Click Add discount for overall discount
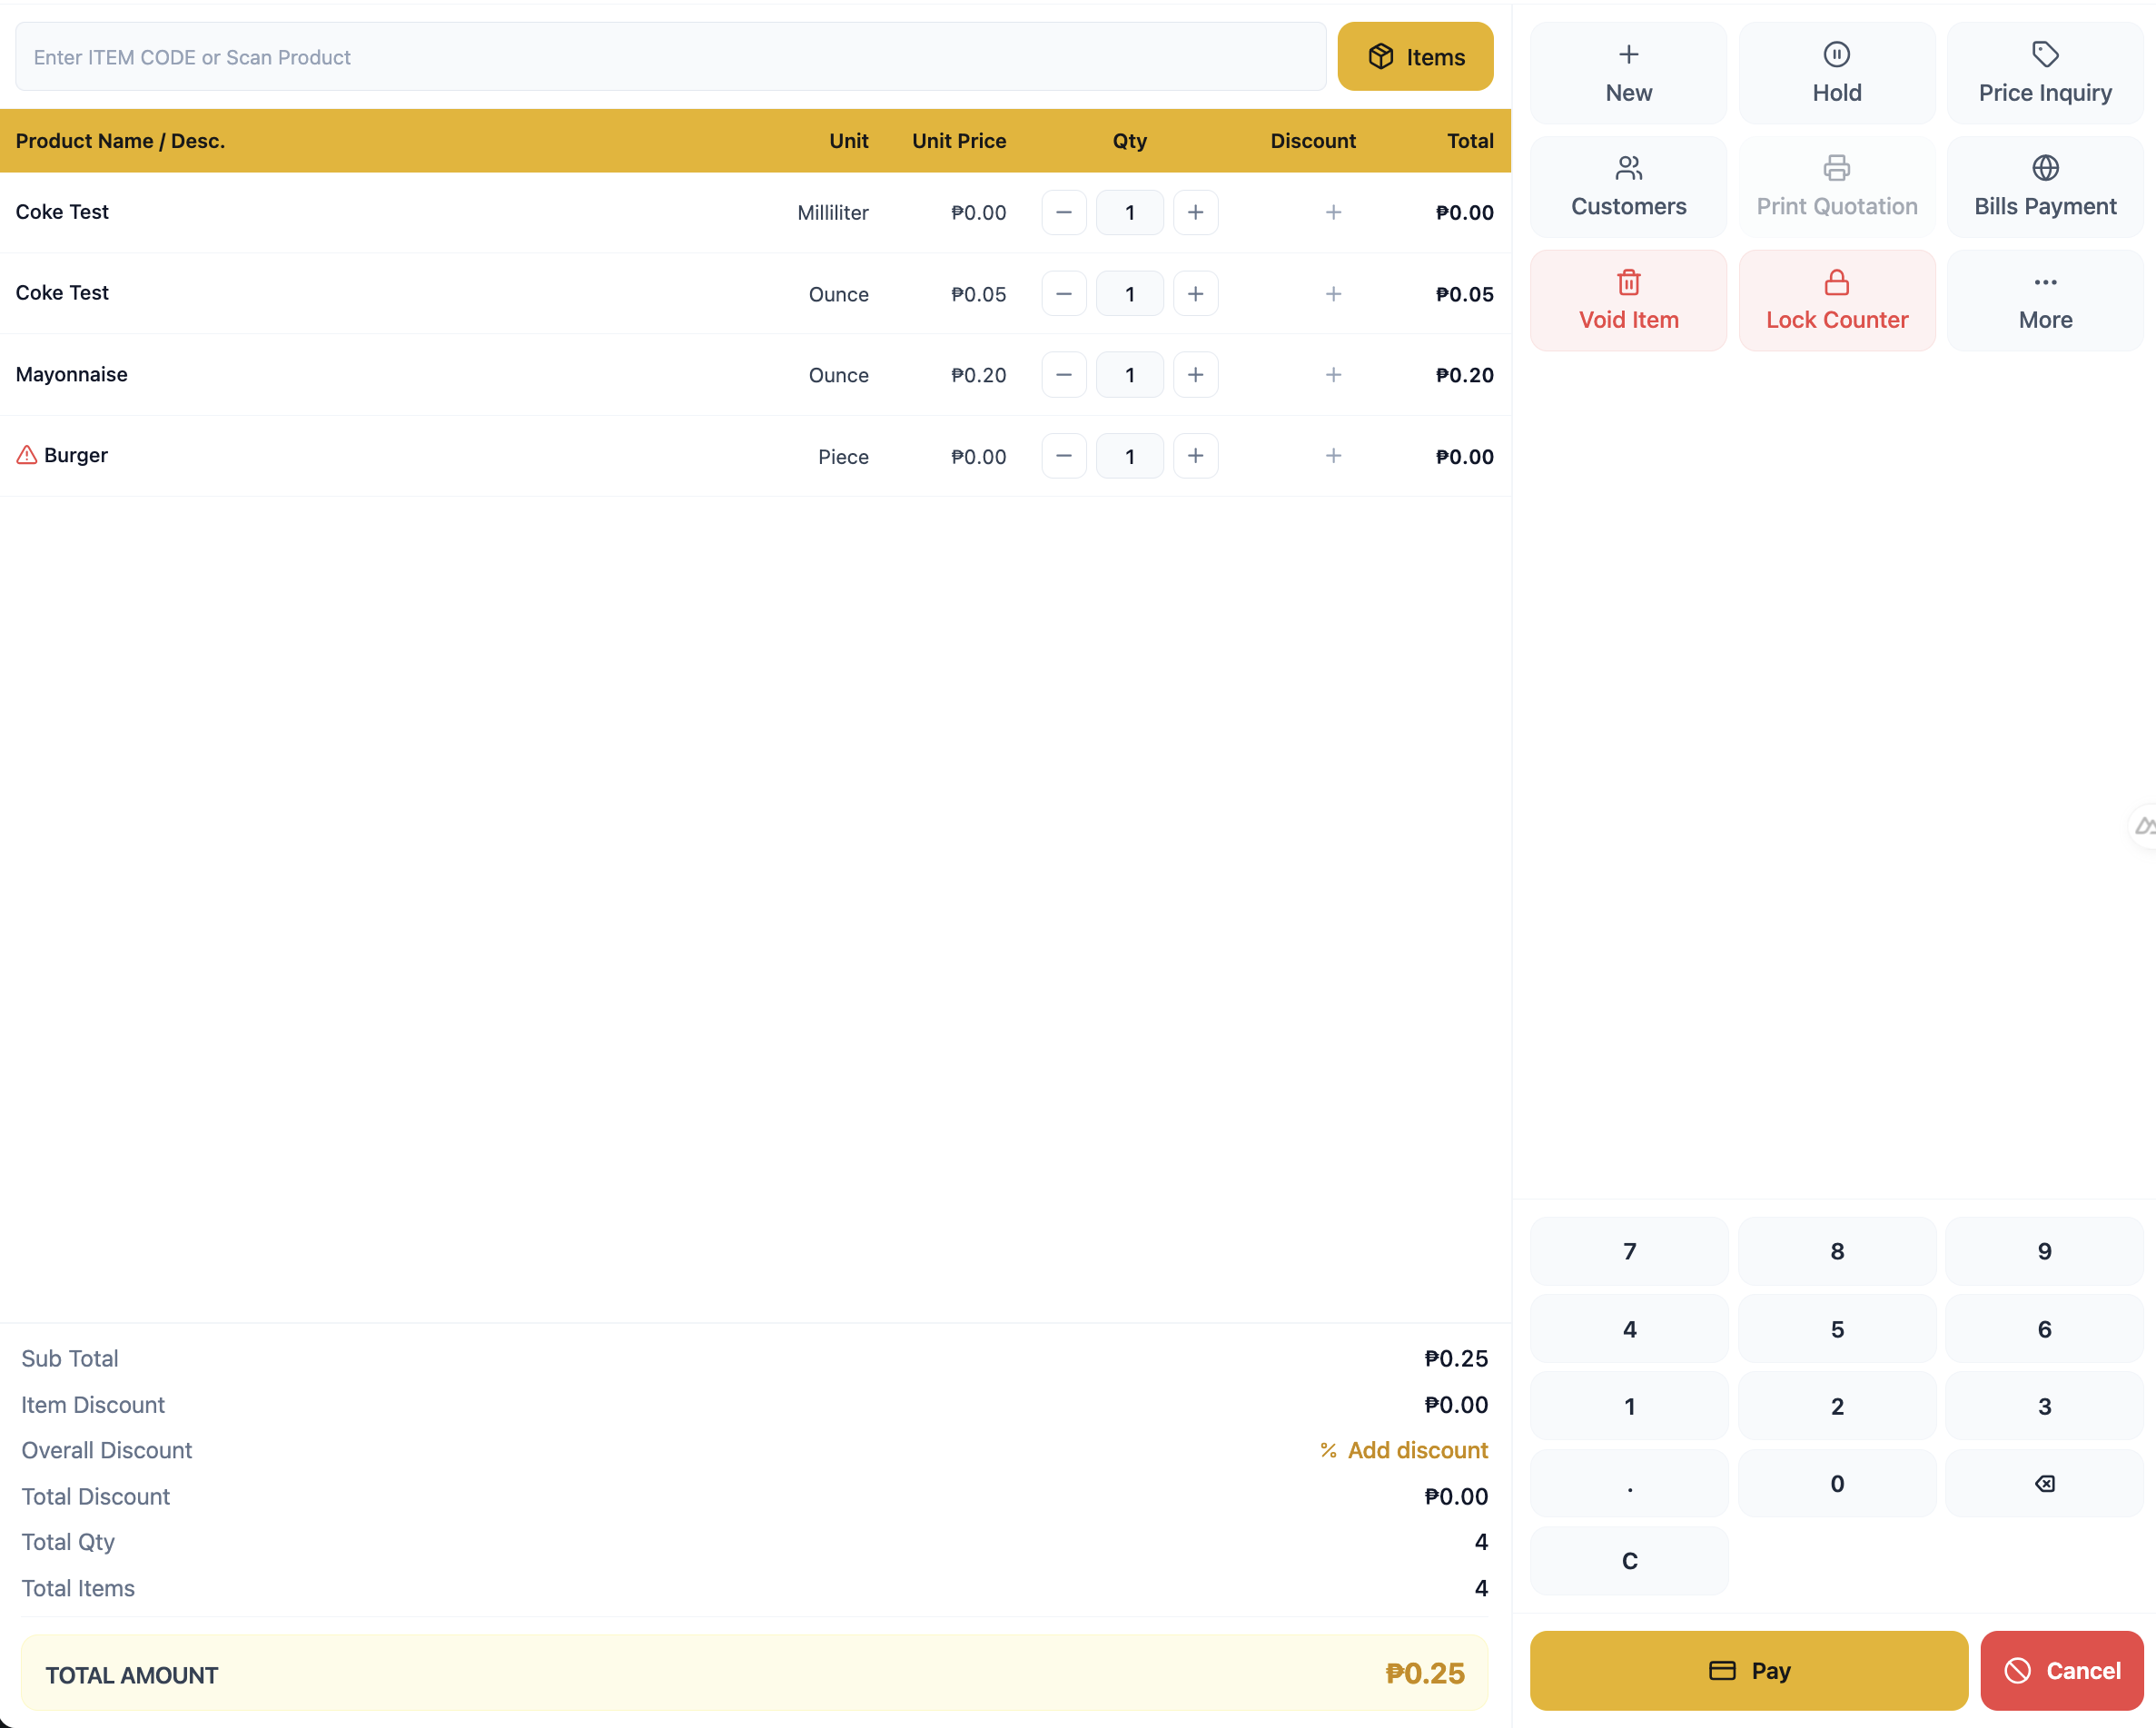The width and height of the screenshot is (2156, 1728). pos(1403,1450)
